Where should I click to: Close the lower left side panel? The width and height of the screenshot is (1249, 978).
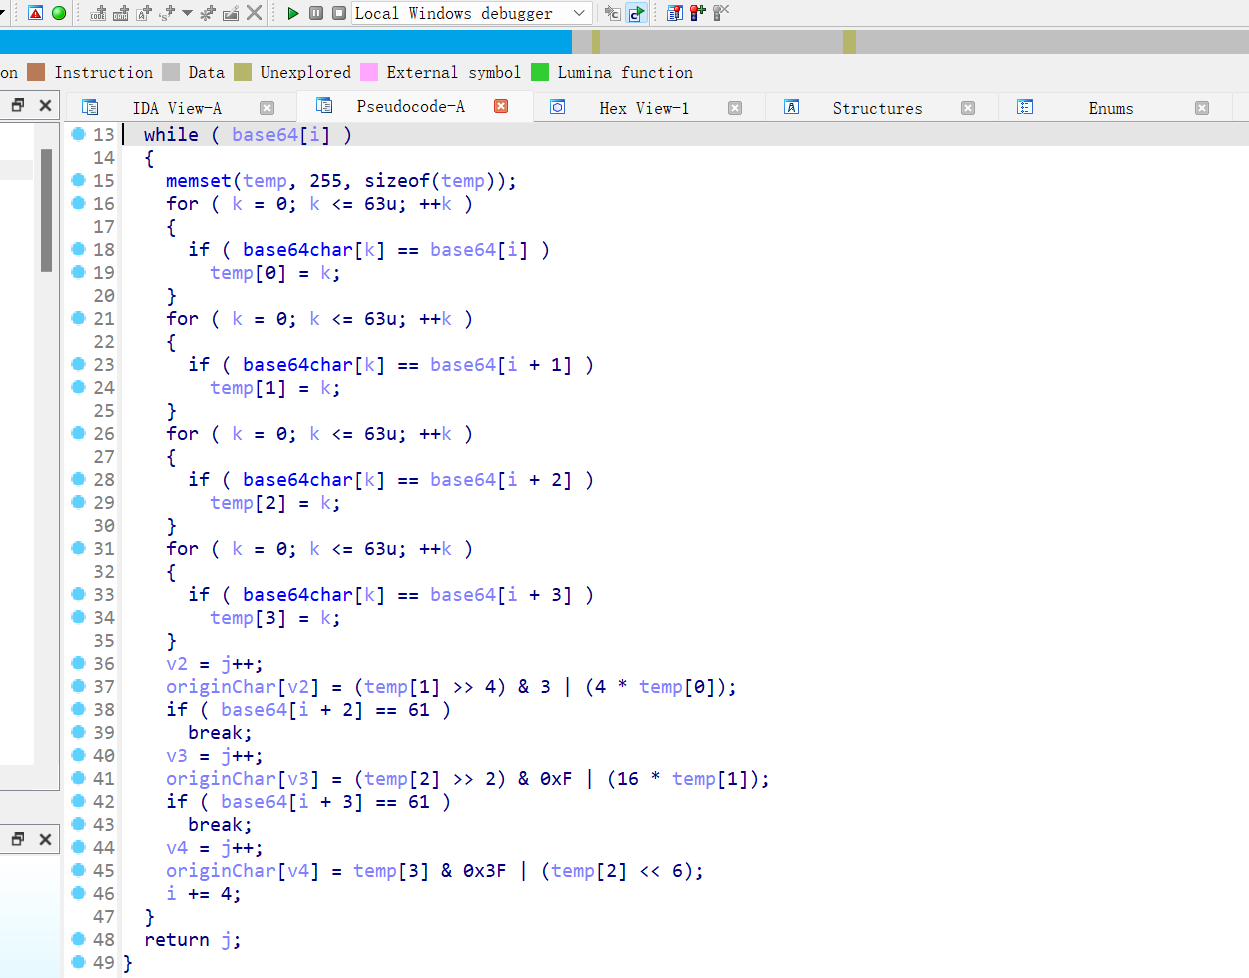click(x=45, y=839)
